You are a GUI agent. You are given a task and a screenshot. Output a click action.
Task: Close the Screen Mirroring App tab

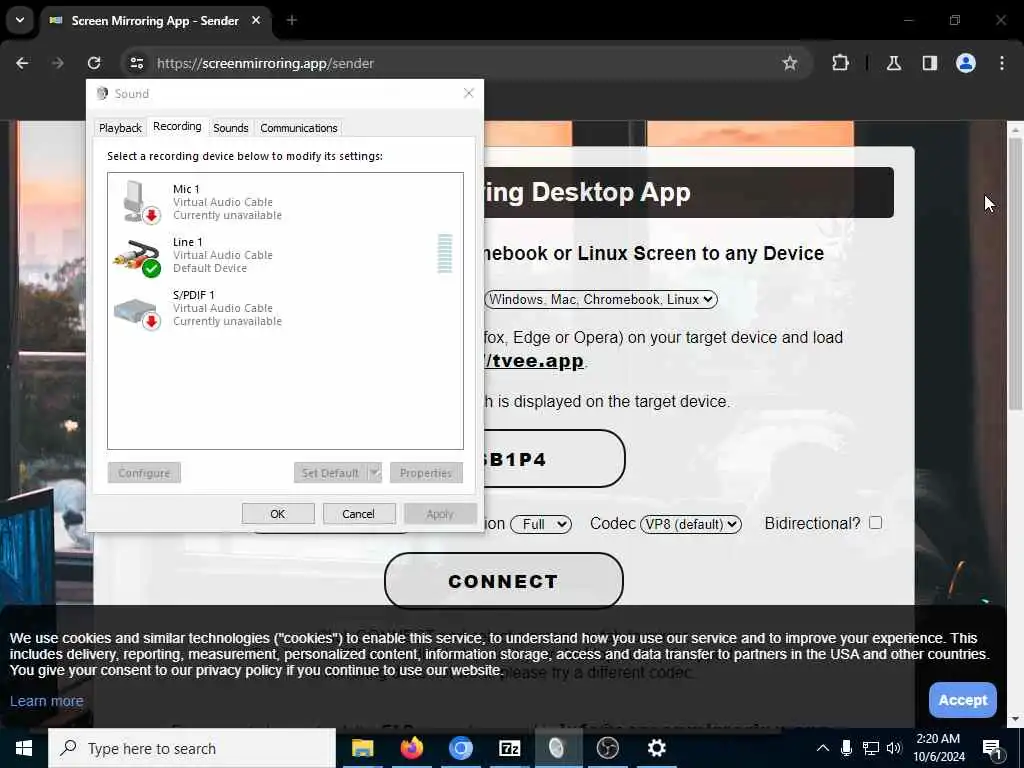click(256, 21)
